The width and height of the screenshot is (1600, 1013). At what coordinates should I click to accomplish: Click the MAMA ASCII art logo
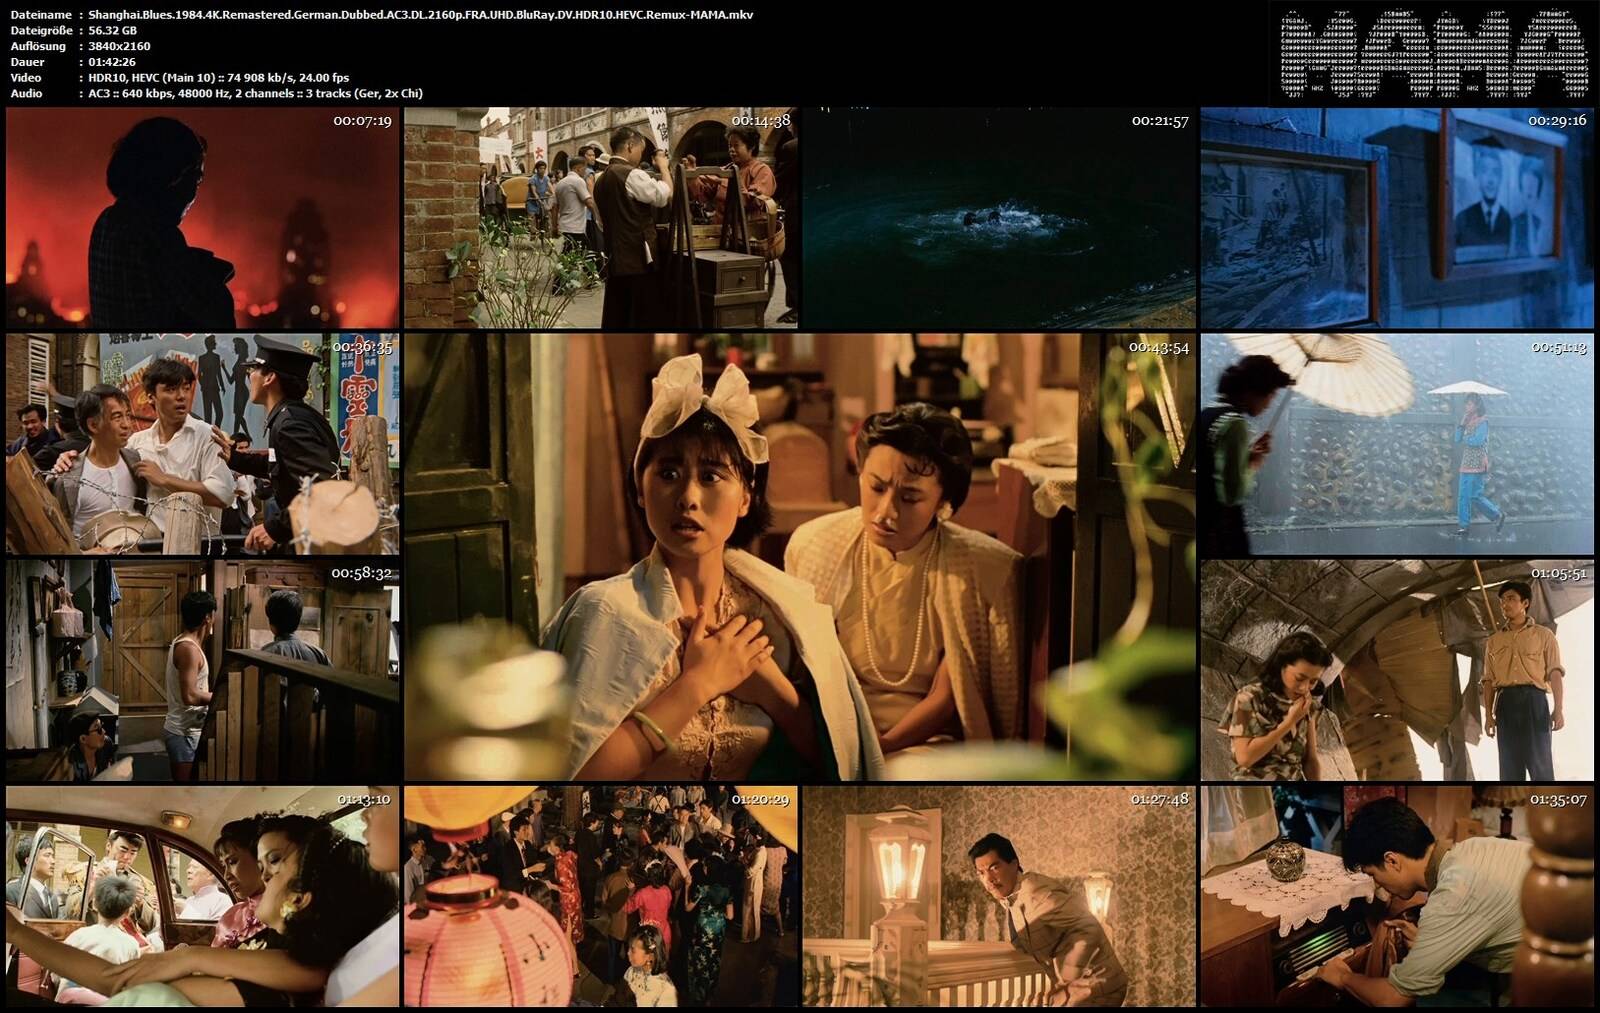pos(1434,52)
